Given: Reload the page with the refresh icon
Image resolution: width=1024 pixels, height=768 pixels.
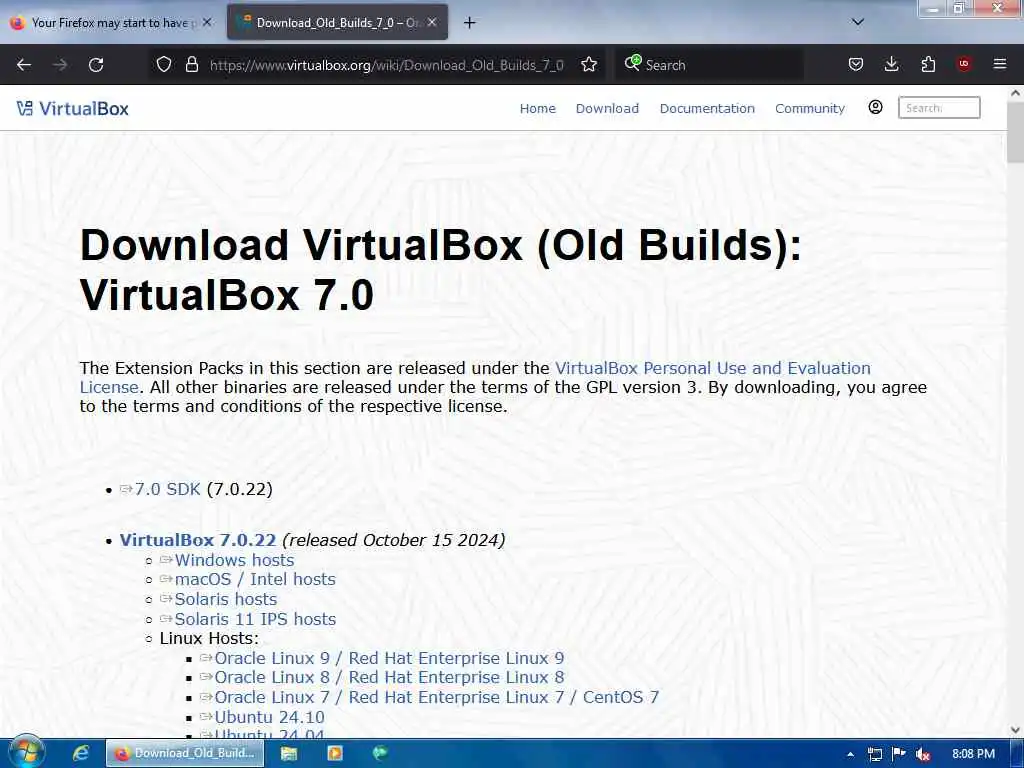Looking at the screenshot, I should pos(96,65).
